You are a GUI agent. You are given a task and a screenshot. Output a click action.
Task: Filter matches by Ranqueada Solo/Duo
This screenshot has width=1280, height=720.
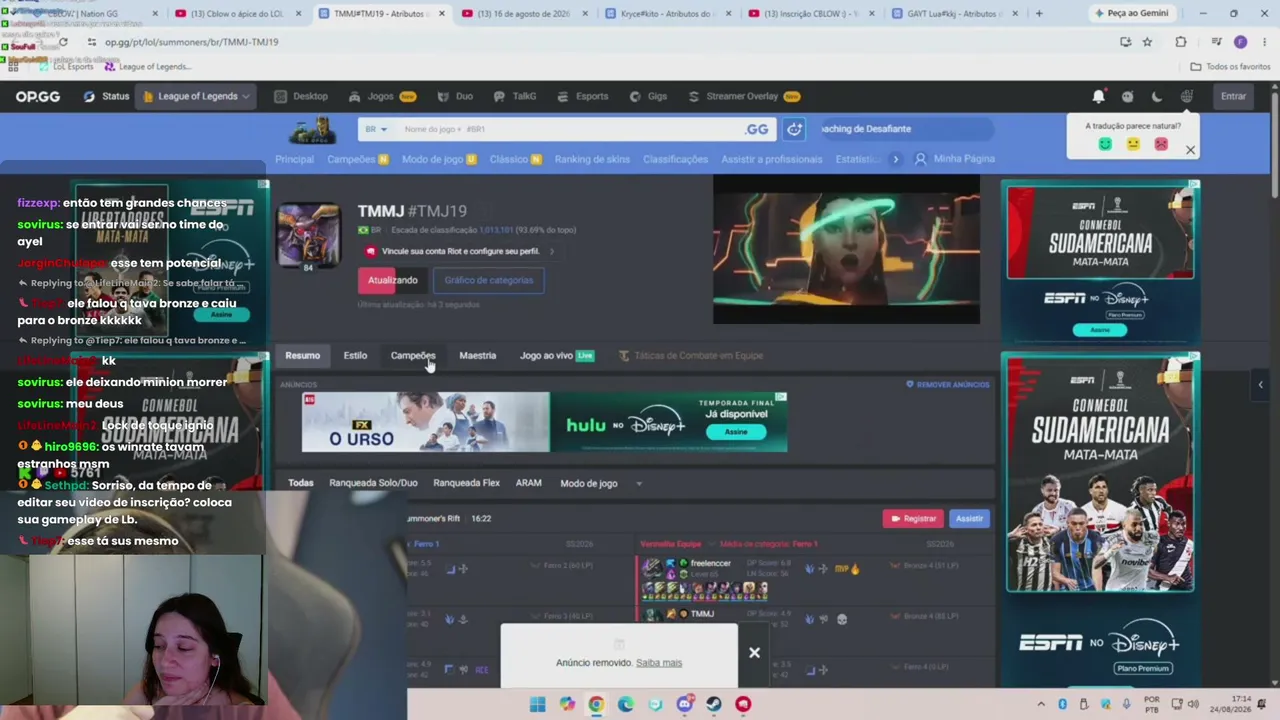(x=373, y=483)
